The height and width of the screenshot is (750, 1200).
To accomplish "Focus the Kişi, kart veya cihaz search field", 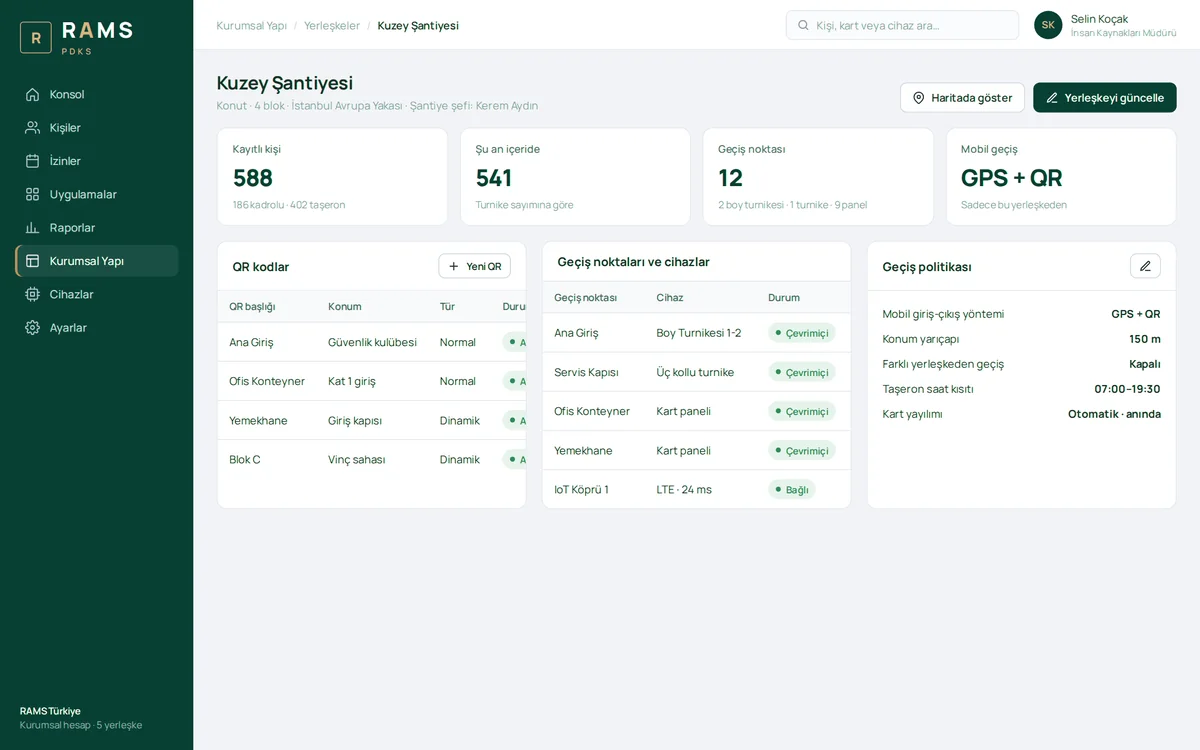I will [902, 25].
